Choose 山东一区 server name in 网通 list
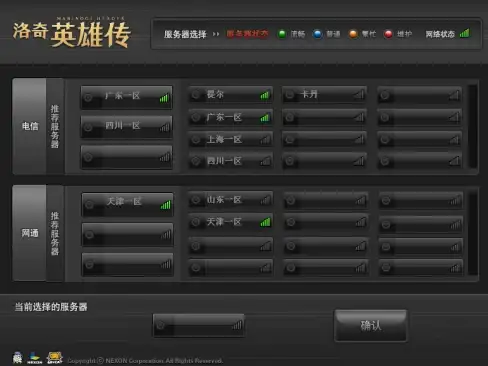 pyautogui.click(x=224, y=200)
